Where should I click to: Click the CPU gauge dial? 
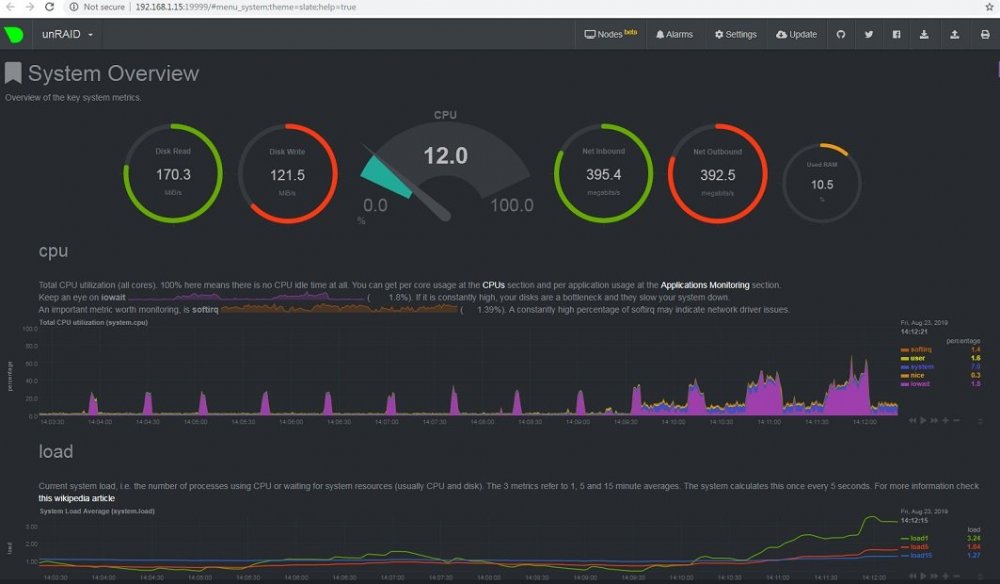coord(445,171)
